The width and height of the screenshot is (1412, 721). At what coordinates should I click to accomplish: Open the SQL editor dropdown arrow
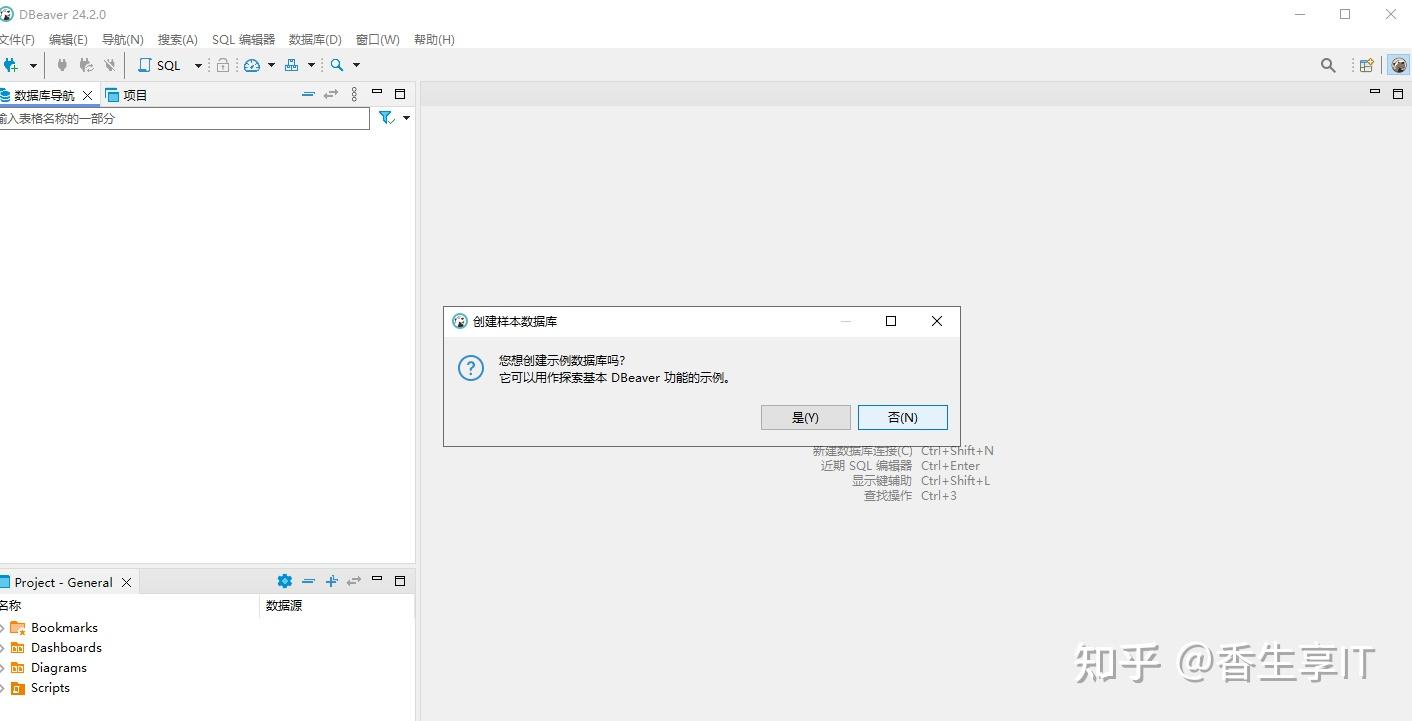pos(197,65)
